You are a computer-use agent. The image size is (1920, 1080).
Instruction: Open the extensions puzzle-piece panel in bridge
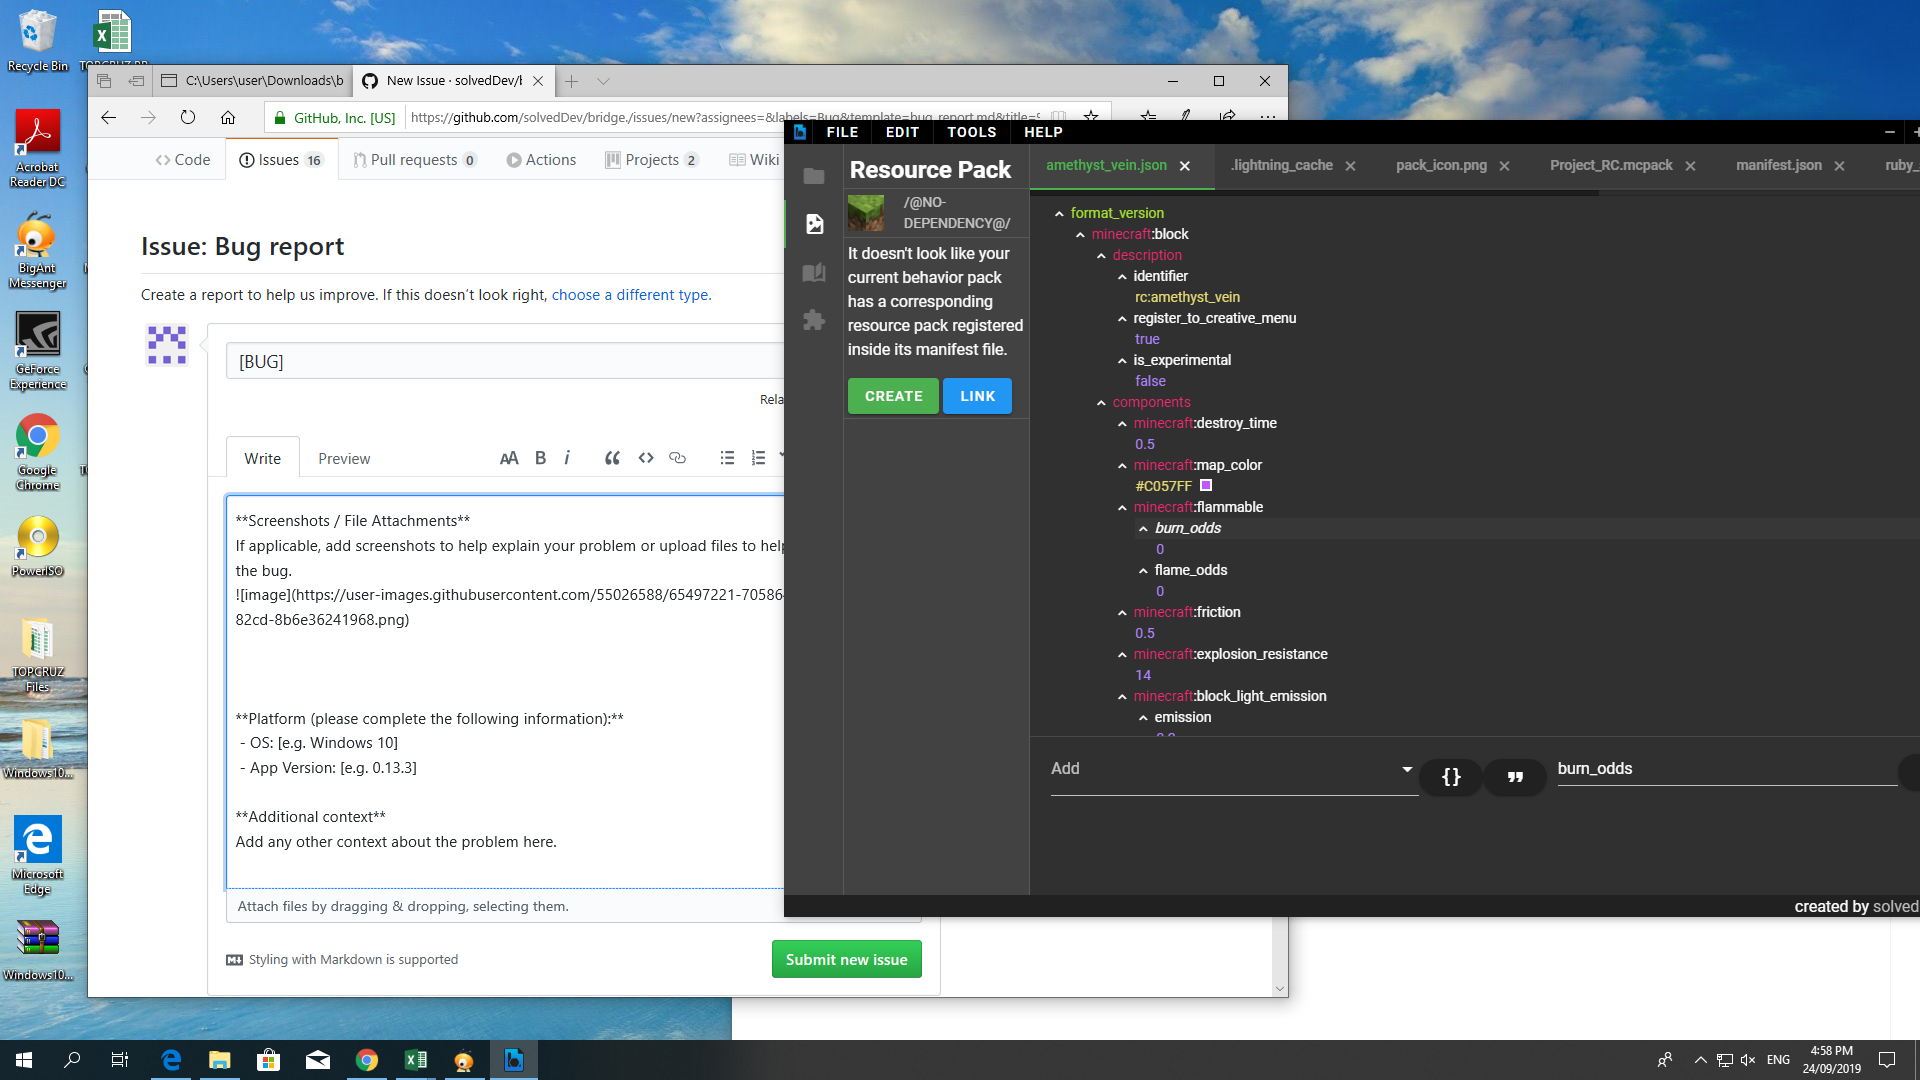[x=814, y=320]
